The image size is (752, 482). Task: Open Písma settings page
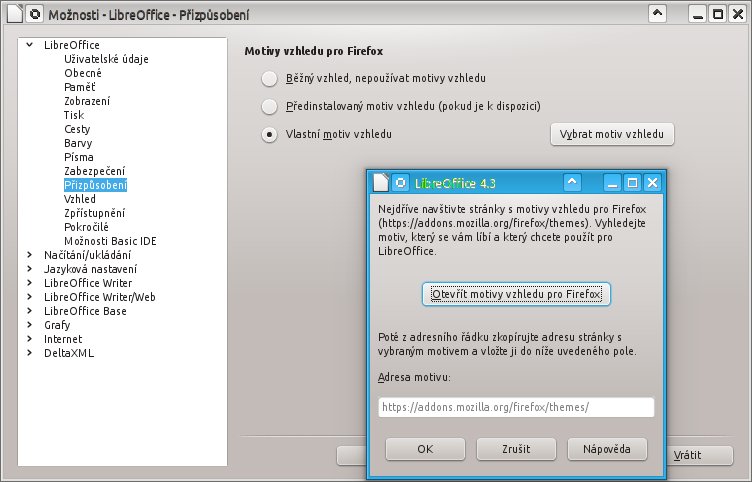pyautogui.click(x=79, y=157)
